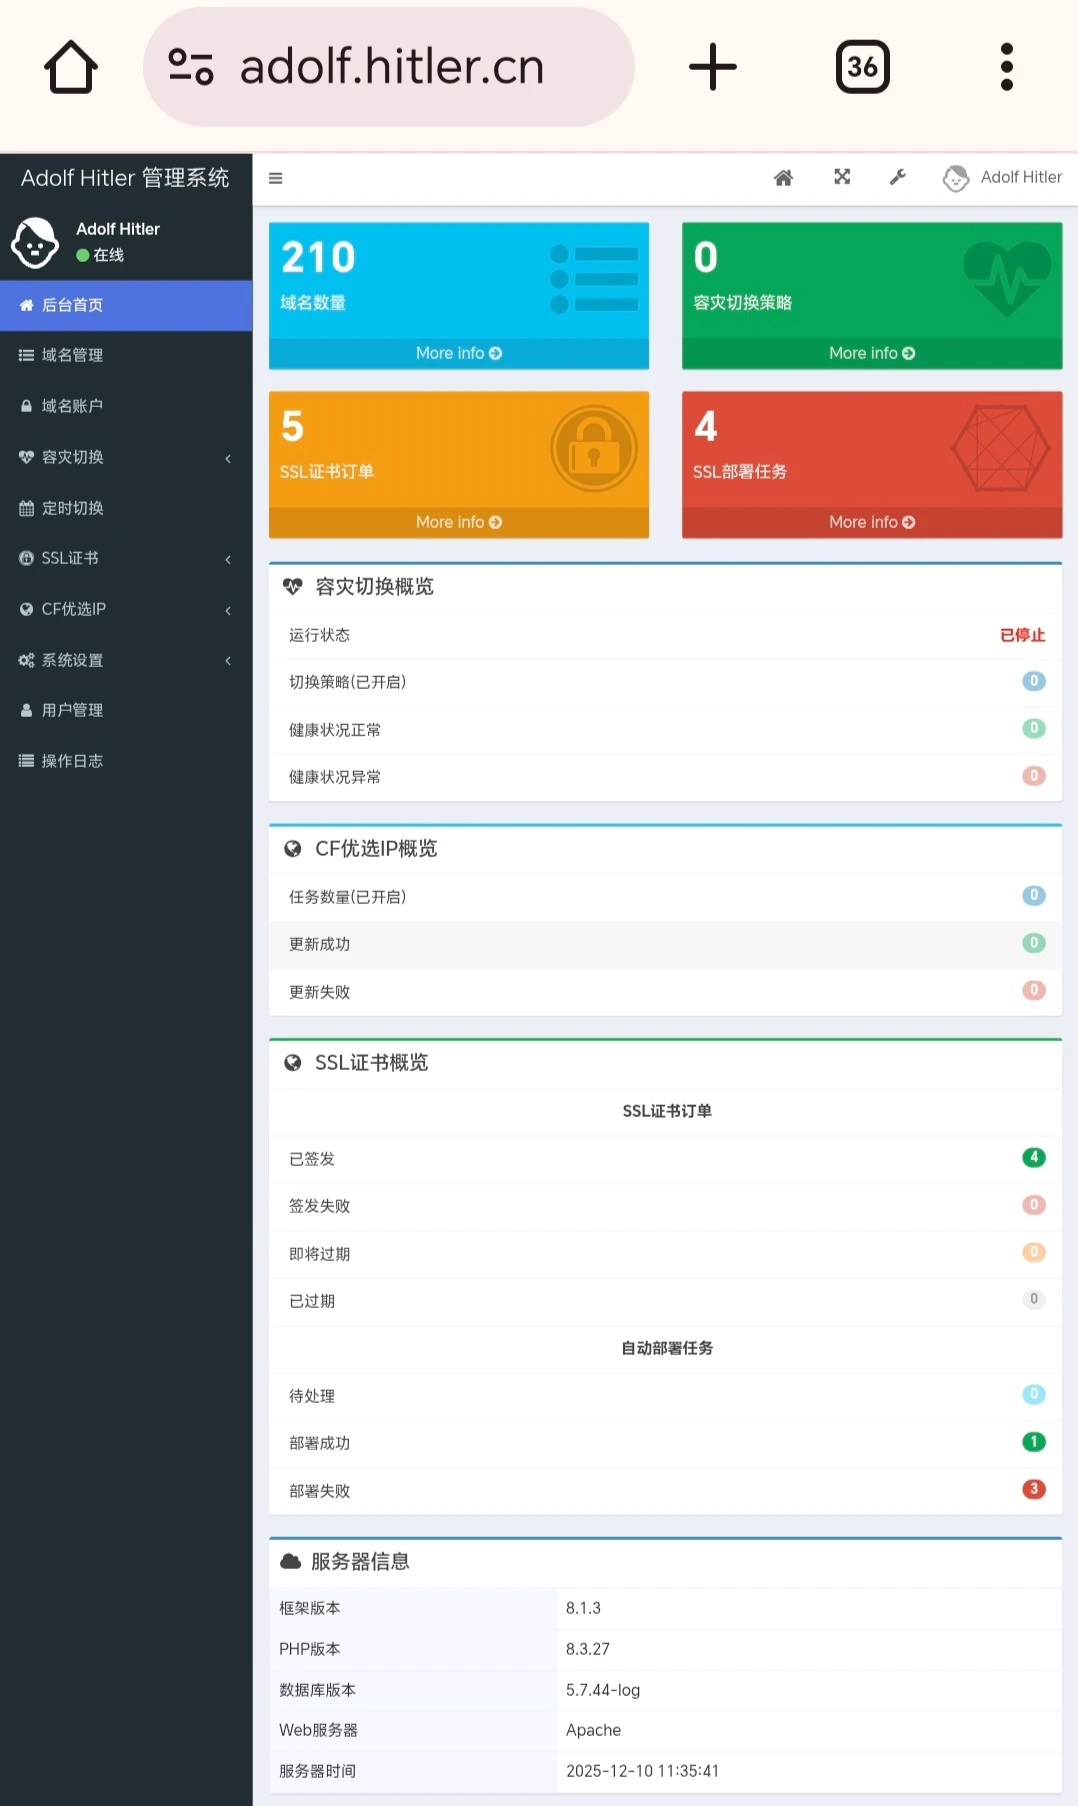Click the 服务器信息 panel heading

click(360, 1562)
